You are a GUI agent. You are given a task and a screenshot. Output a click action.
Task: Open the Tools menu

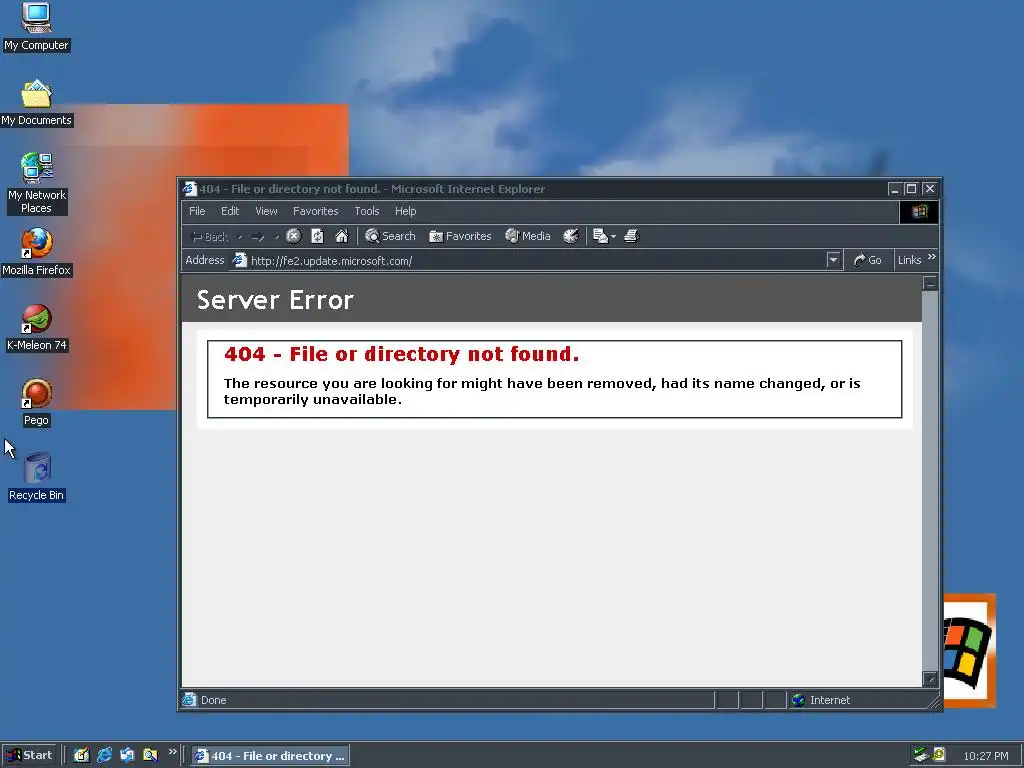pyautogui.click(x=367, y=211)
